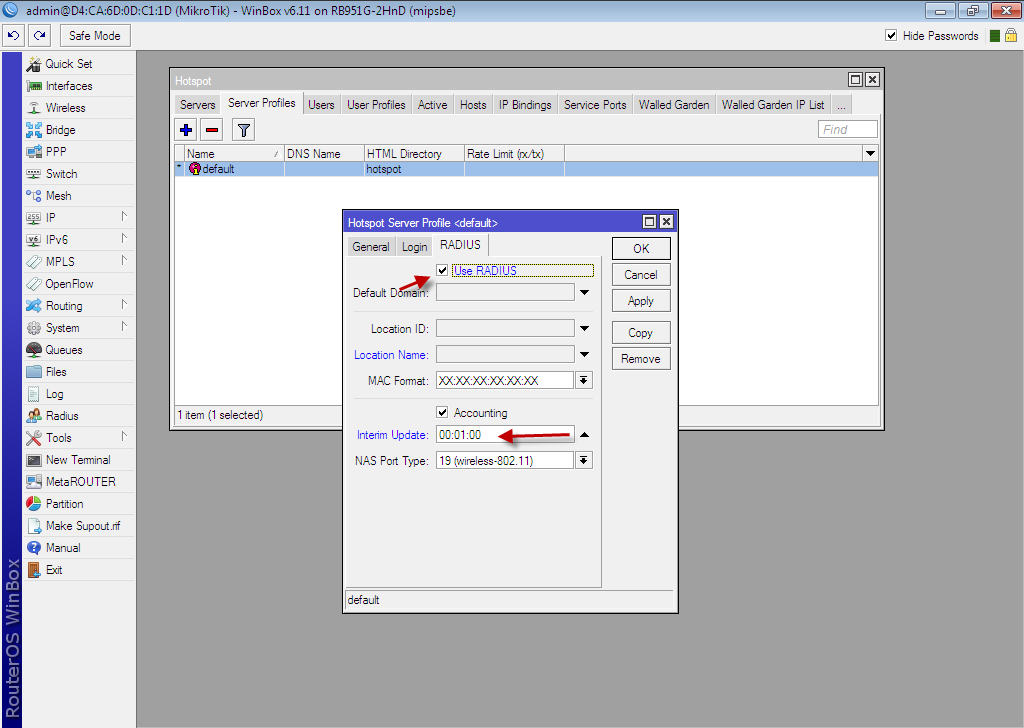The width and height of the screenshot is (1024, 728).
Task: Toggle the Use RADIUS checkbox
Action: 442,270
